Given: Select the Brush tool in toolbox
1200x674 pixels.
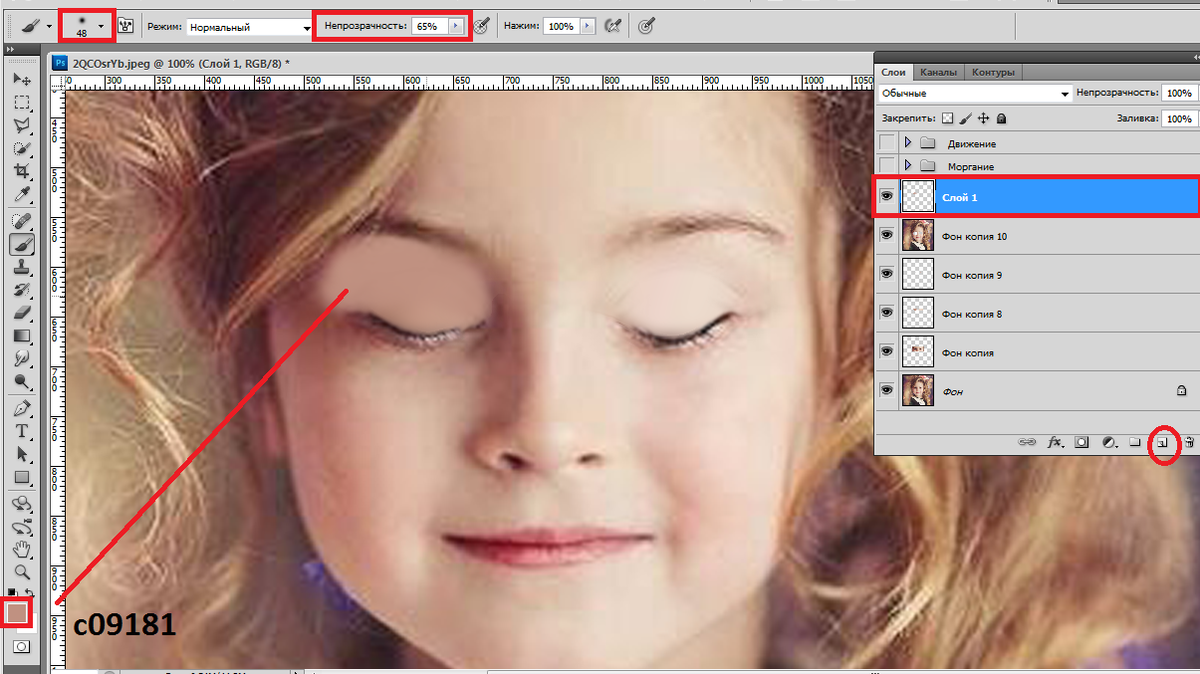Looking at the screenshot, I should [22, 243].
